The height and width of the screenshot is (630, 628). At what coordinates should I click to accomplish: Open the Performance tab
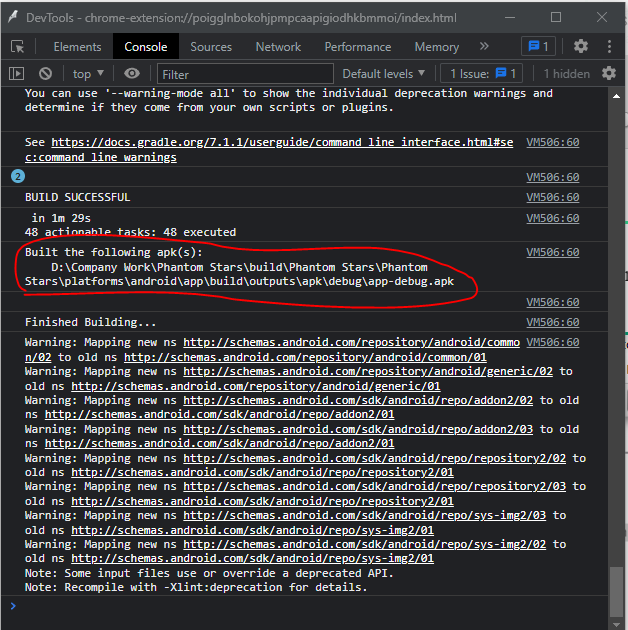point(358,47)
